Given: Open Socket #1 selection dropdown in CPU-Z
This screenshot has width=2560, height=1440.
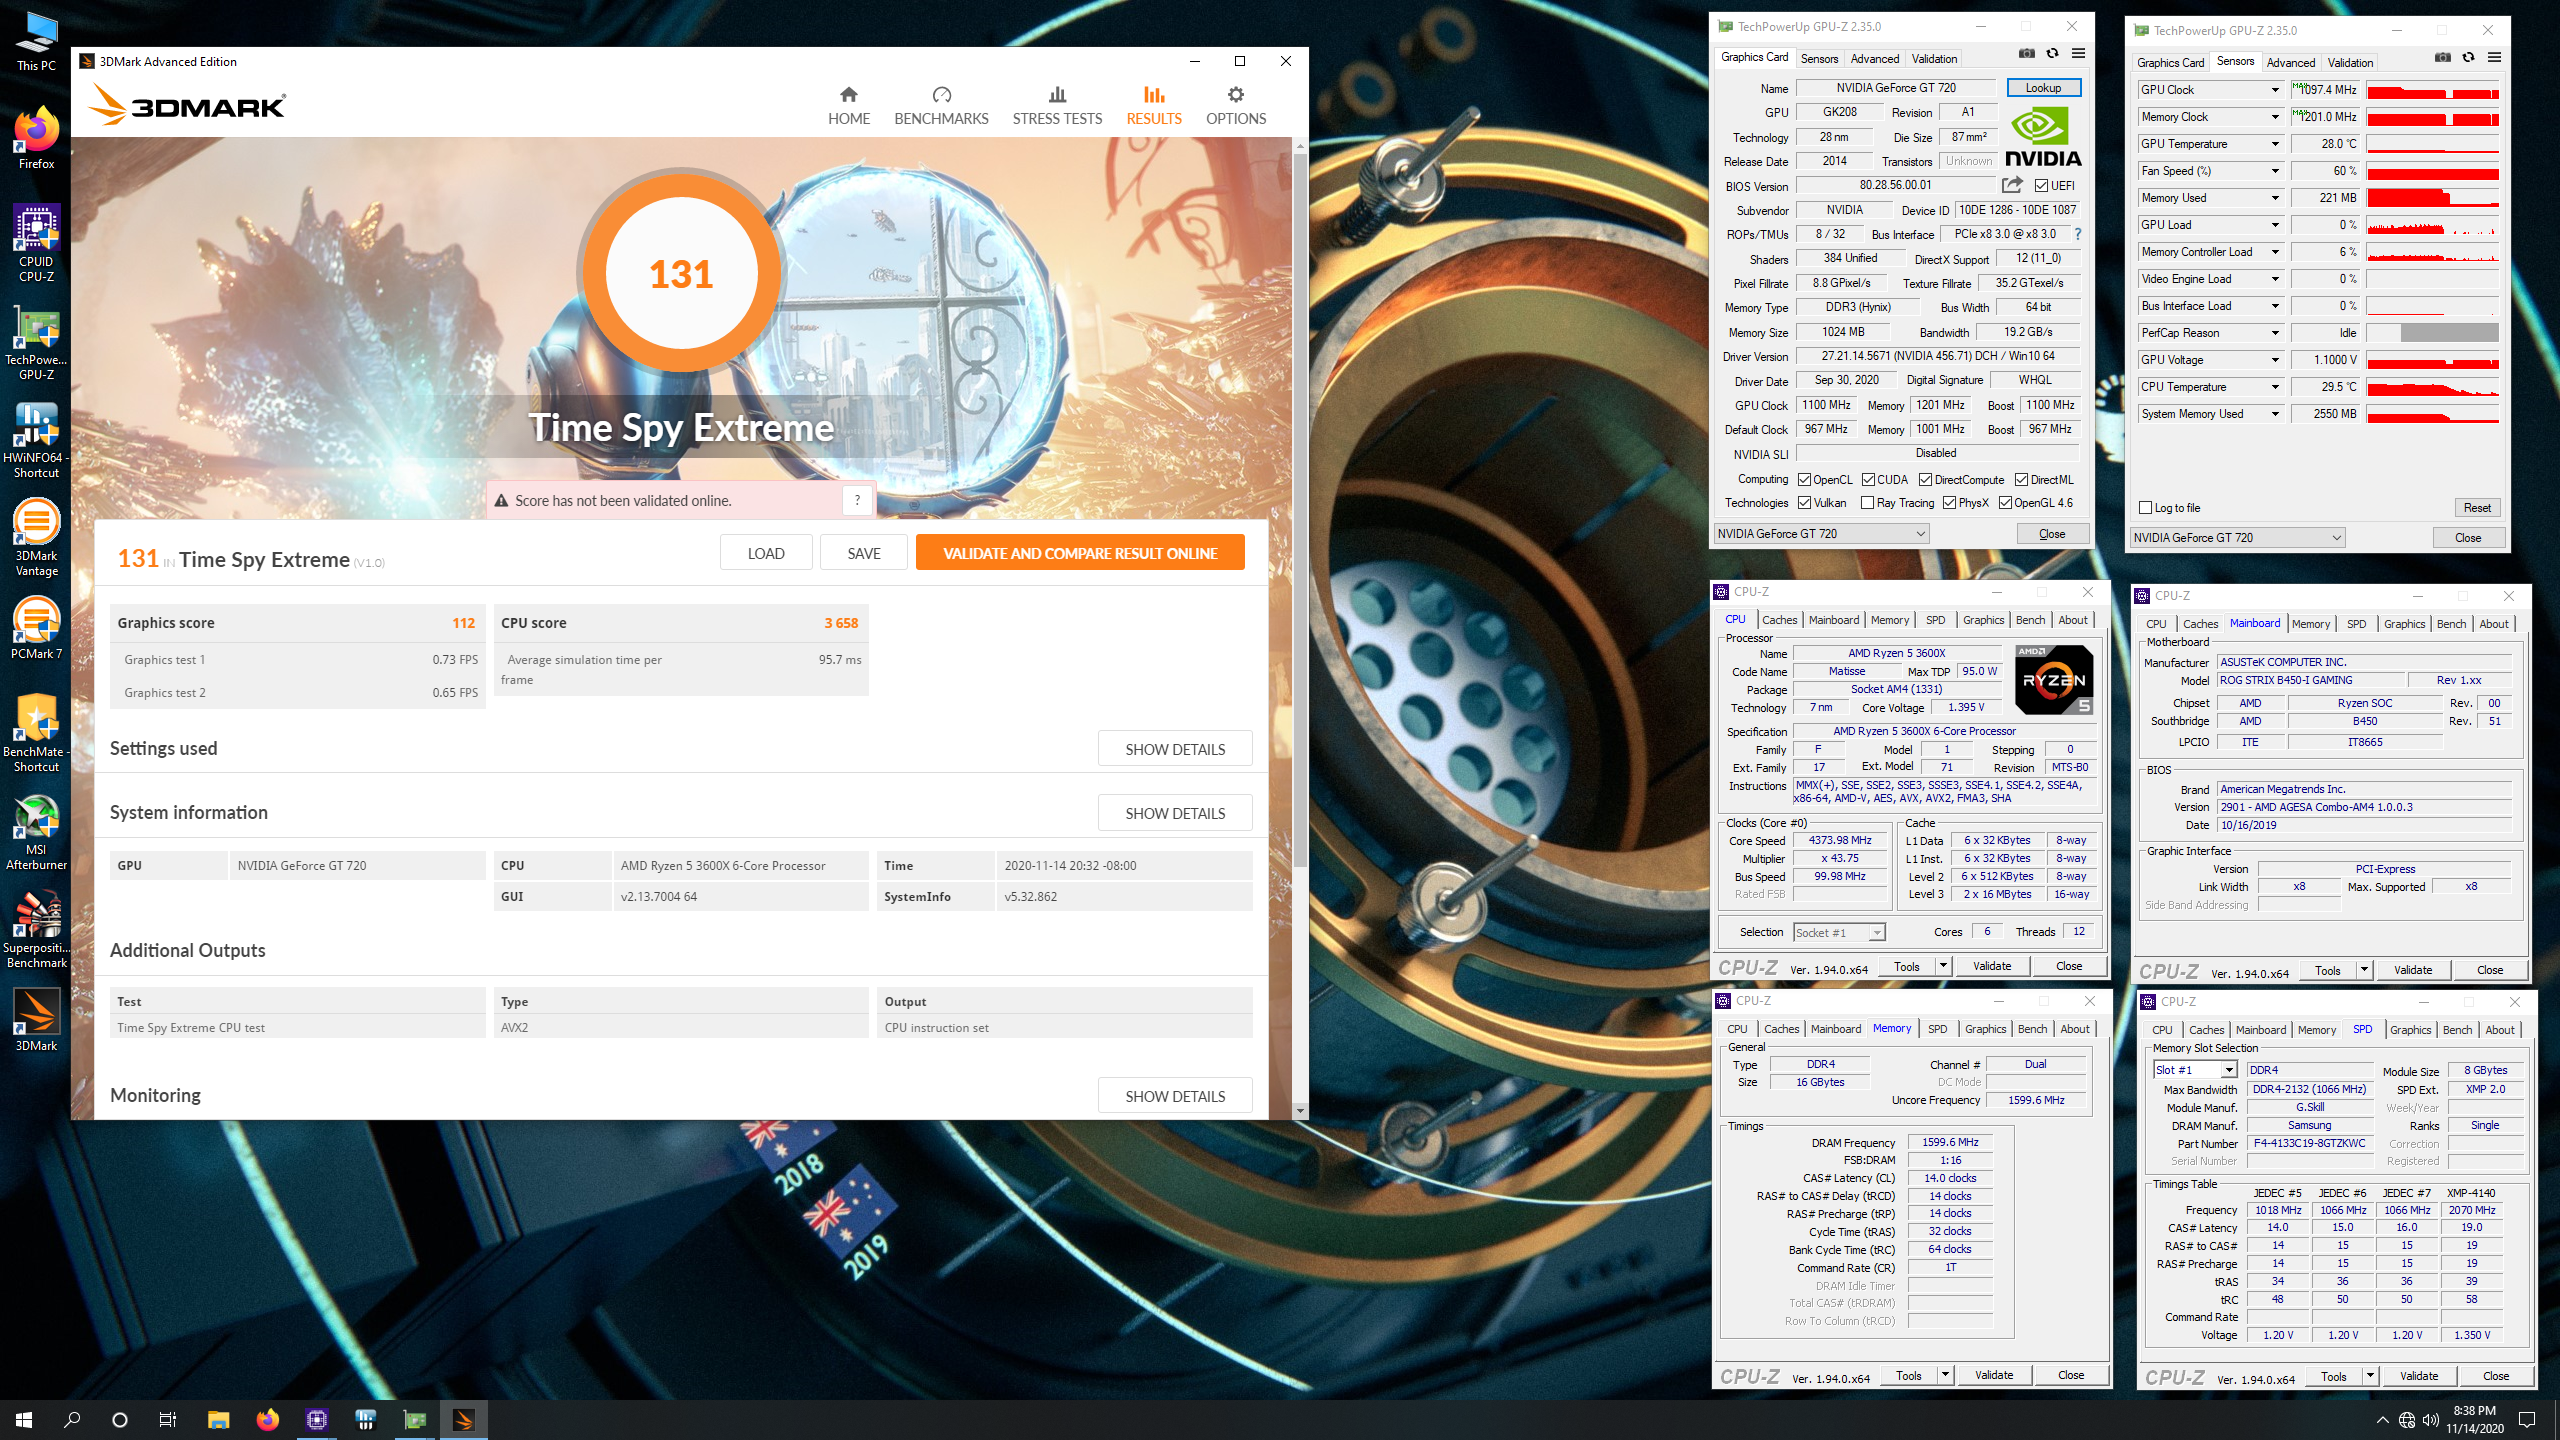Looking at the screenshot, I should pos(1839,932).
